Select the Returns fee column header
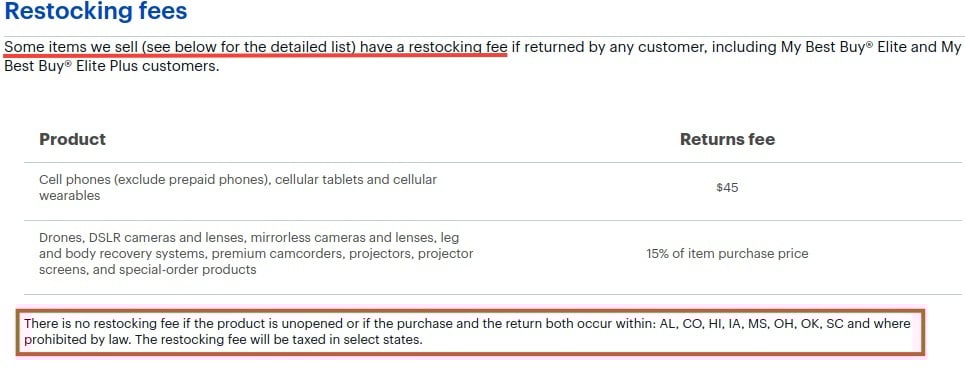Screen dimensions: 965x368 point(727,139)
